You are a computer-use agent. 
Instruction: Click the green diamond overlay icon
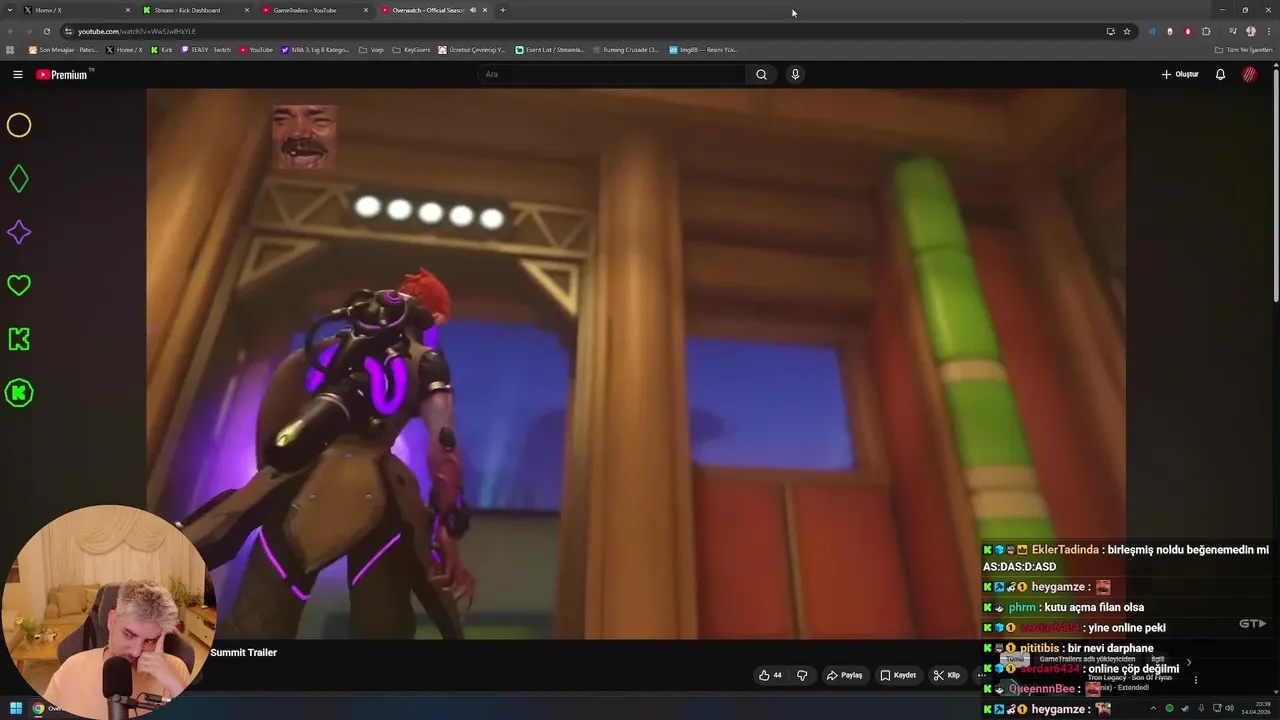(19, 179)
